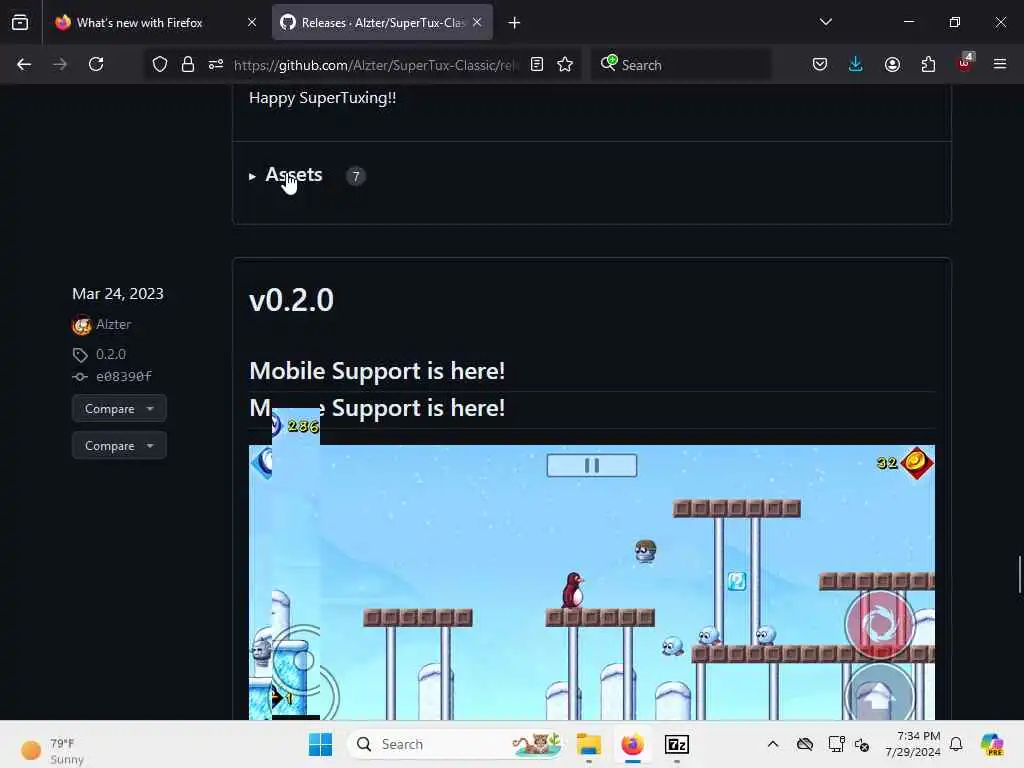Image resolution: width=1024 pixels, height=768 pixels.
Task: Click the Firefox taskbar icon
Action: [632, 744]
